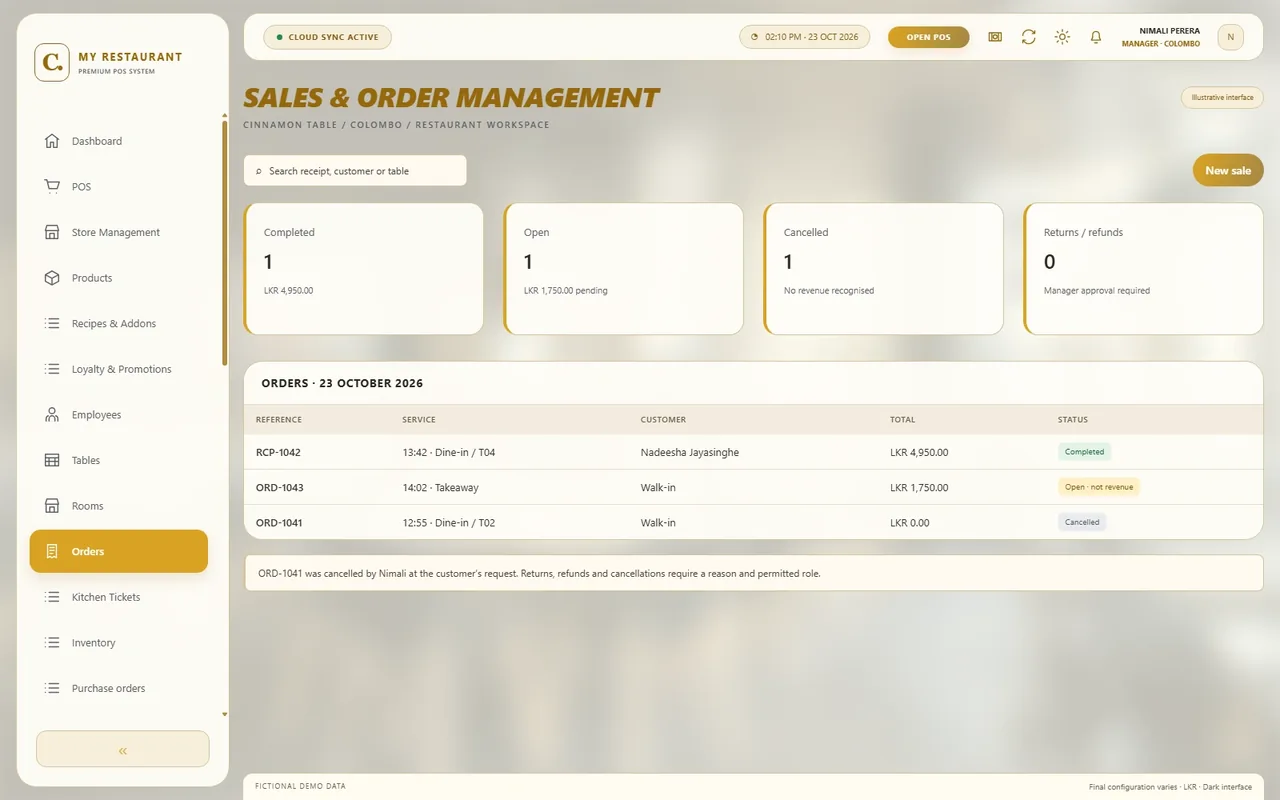Toggle the sun theme icon

(x=1062, y=37)
